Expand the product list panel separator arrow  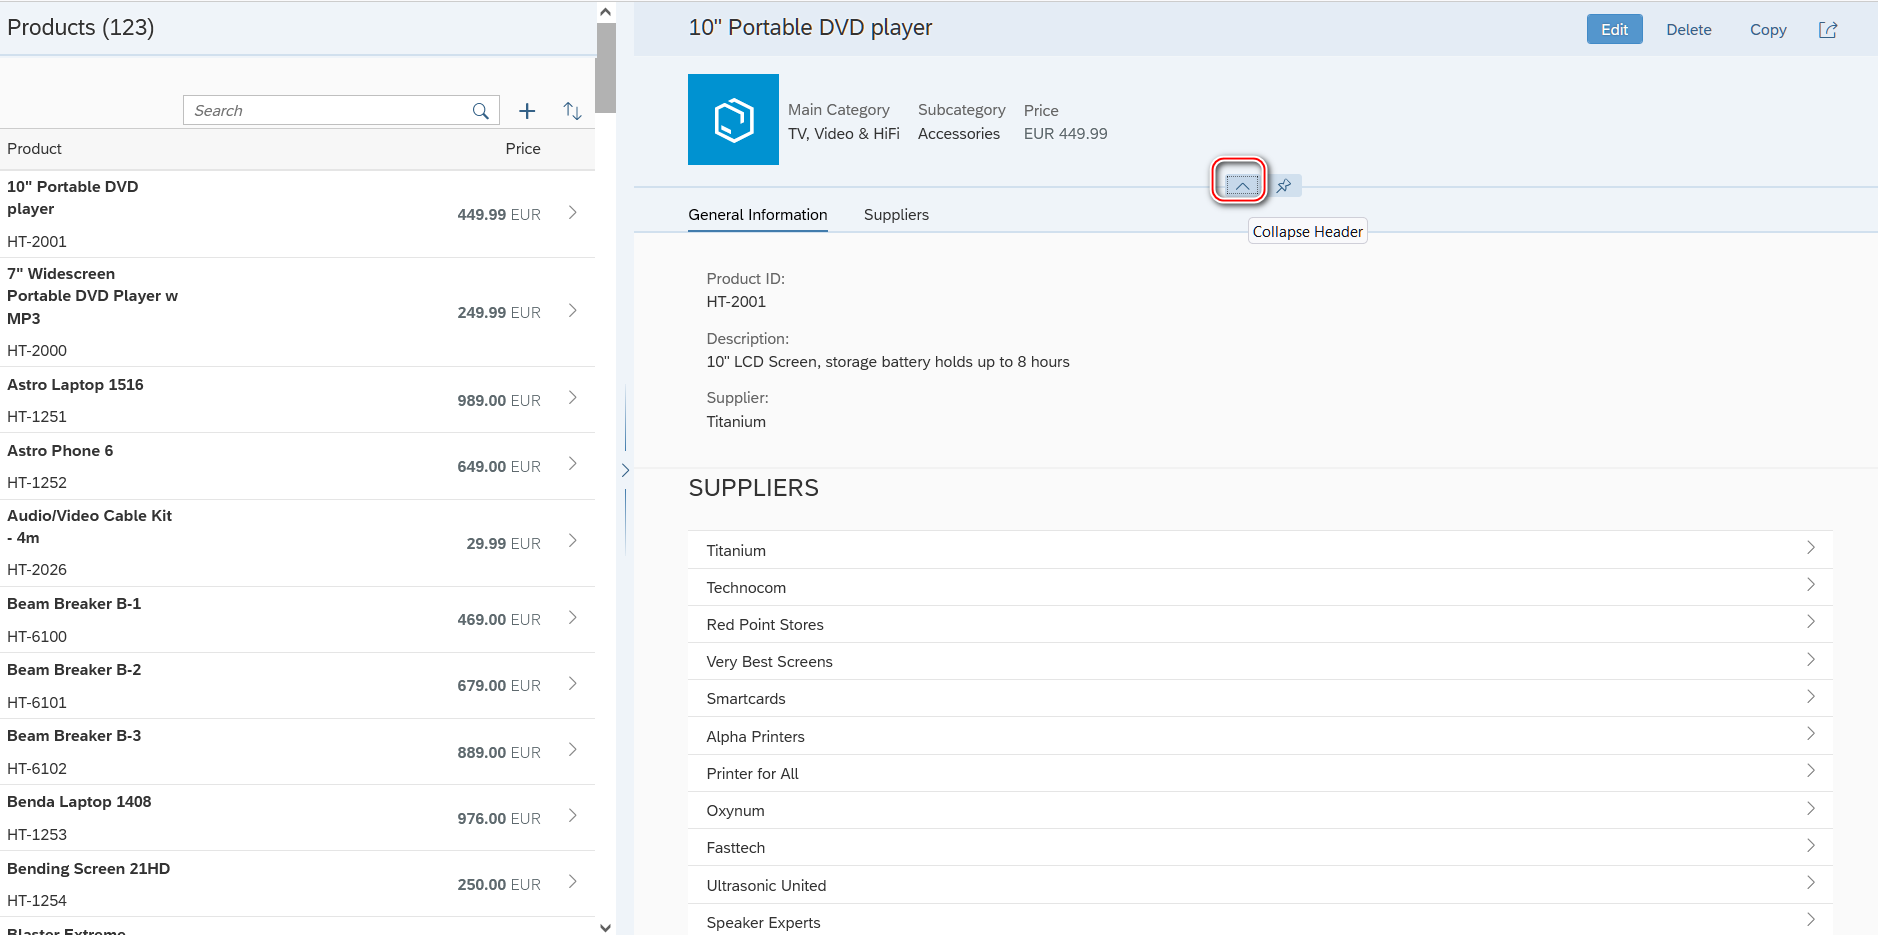[x=625, y=470]
